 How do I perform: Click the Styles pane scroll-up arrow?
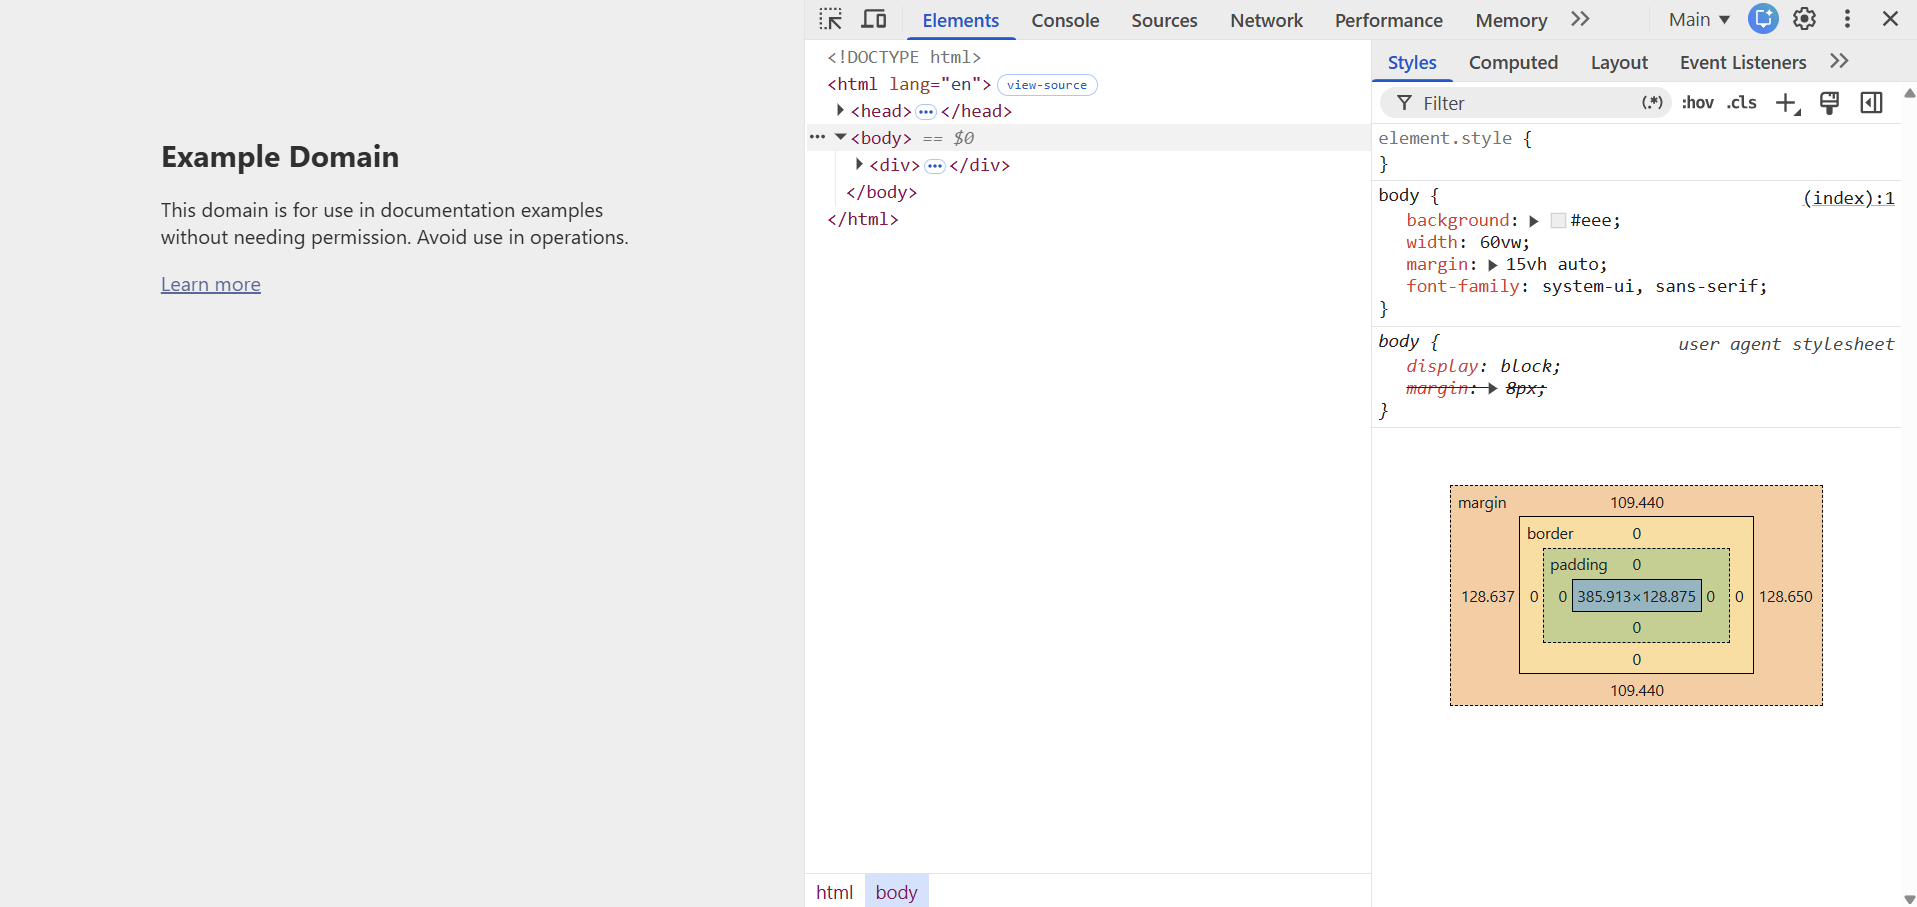1909,93
